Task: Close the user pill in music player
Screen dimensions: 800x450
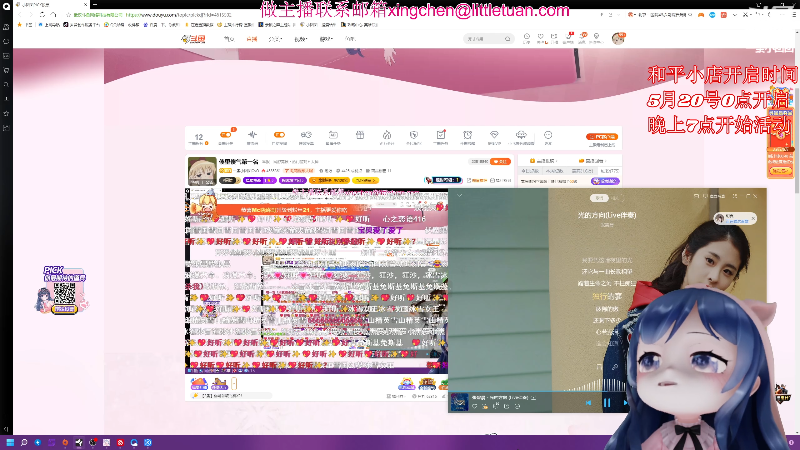Action: [753, 218]
